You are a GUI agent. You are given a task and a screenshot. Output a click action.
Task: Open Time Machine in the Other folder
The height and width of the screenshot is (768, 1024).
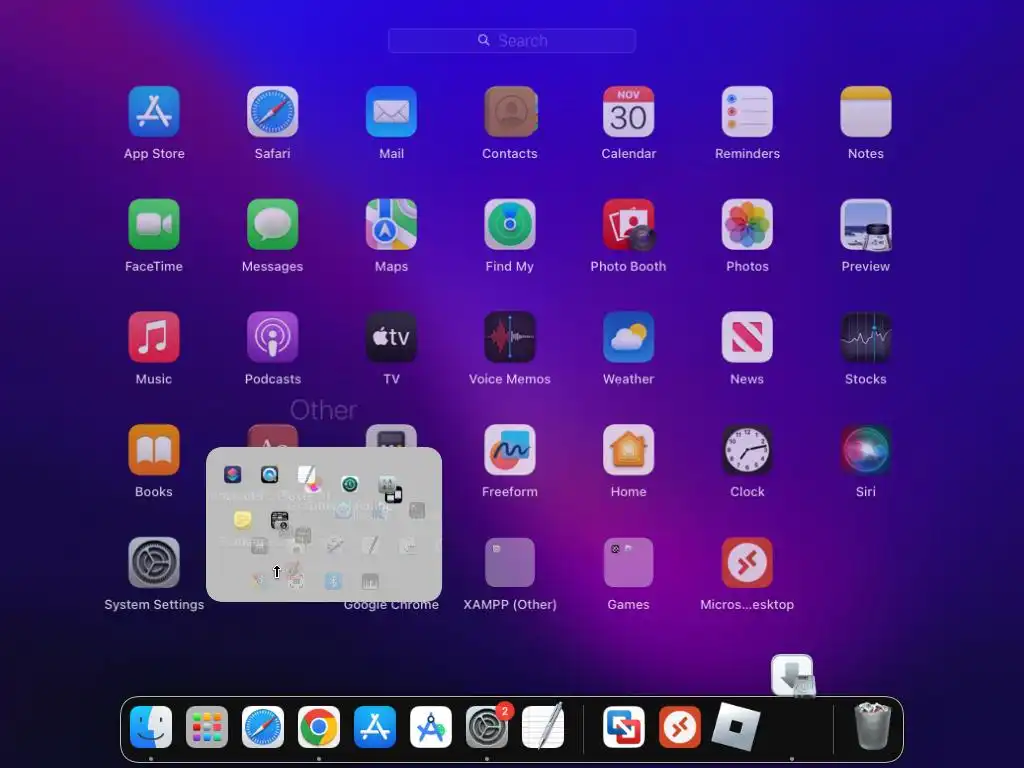(349, 484)
